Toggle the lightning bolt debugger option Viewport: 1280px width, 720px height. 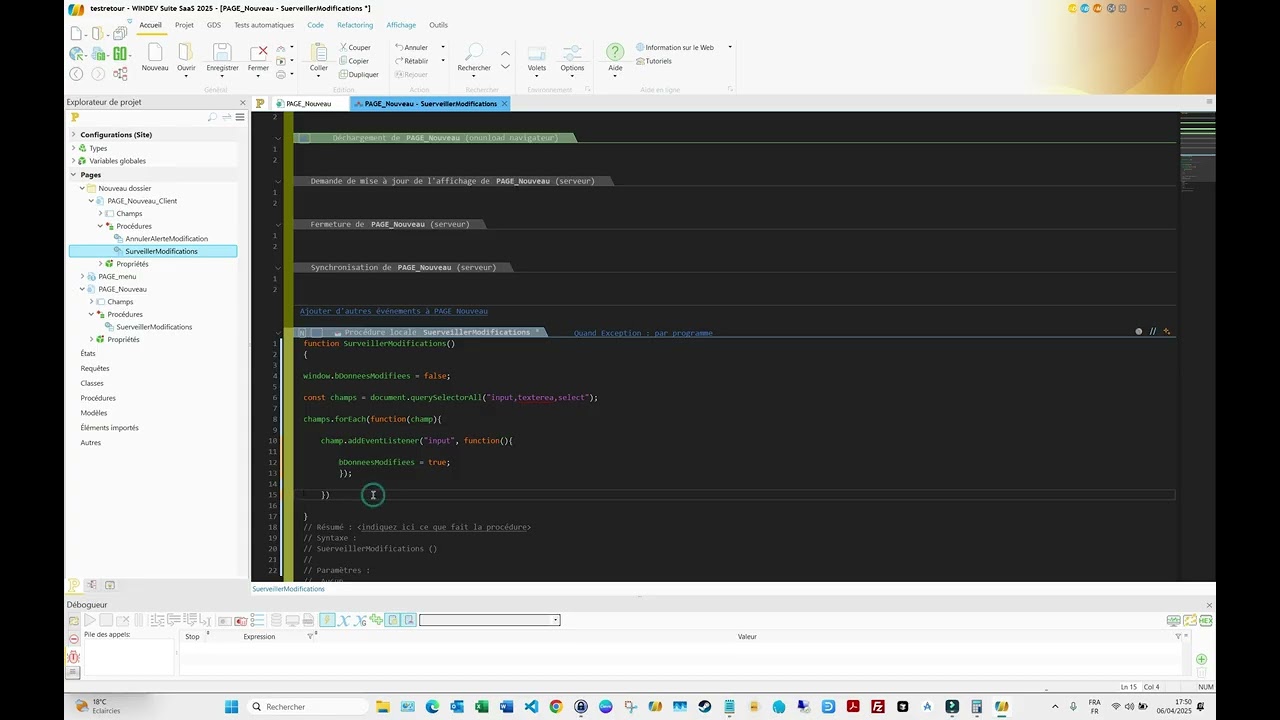click(x=327, y=620)
